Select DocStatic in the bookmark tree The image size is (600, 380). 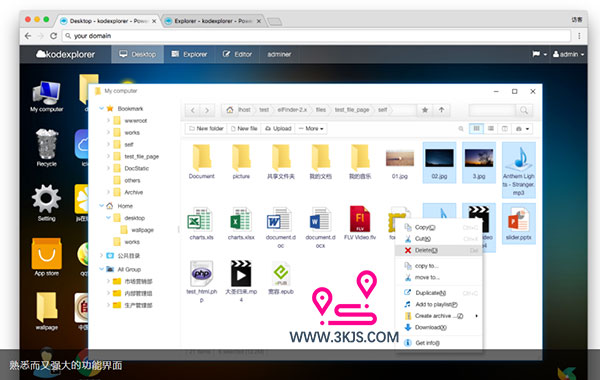[x=137, y=168]
